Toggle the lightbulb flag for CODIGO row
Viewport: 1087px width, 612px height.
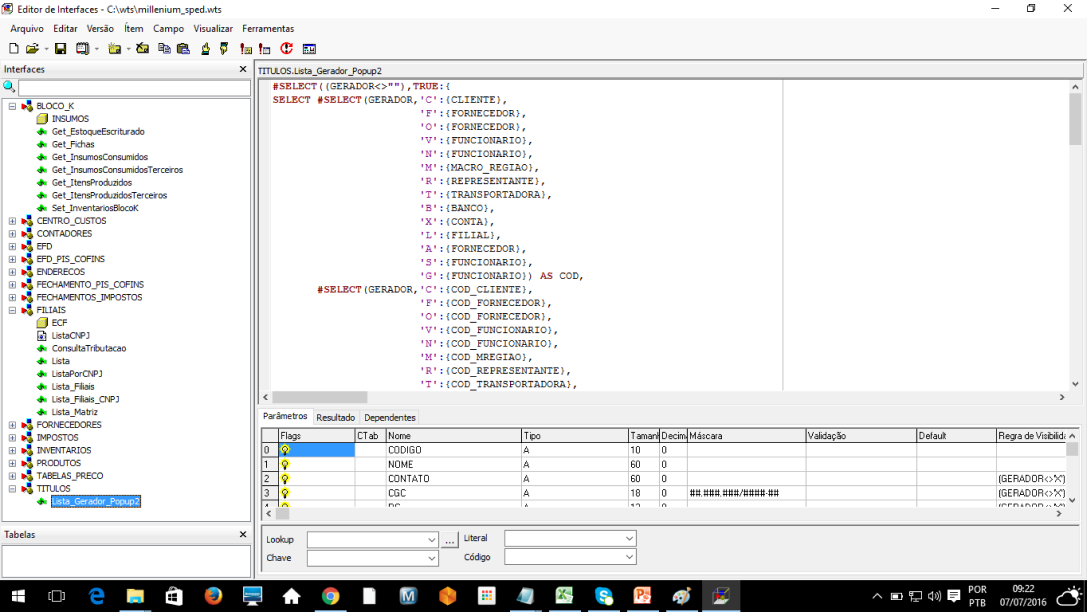[x=285, y=450]
